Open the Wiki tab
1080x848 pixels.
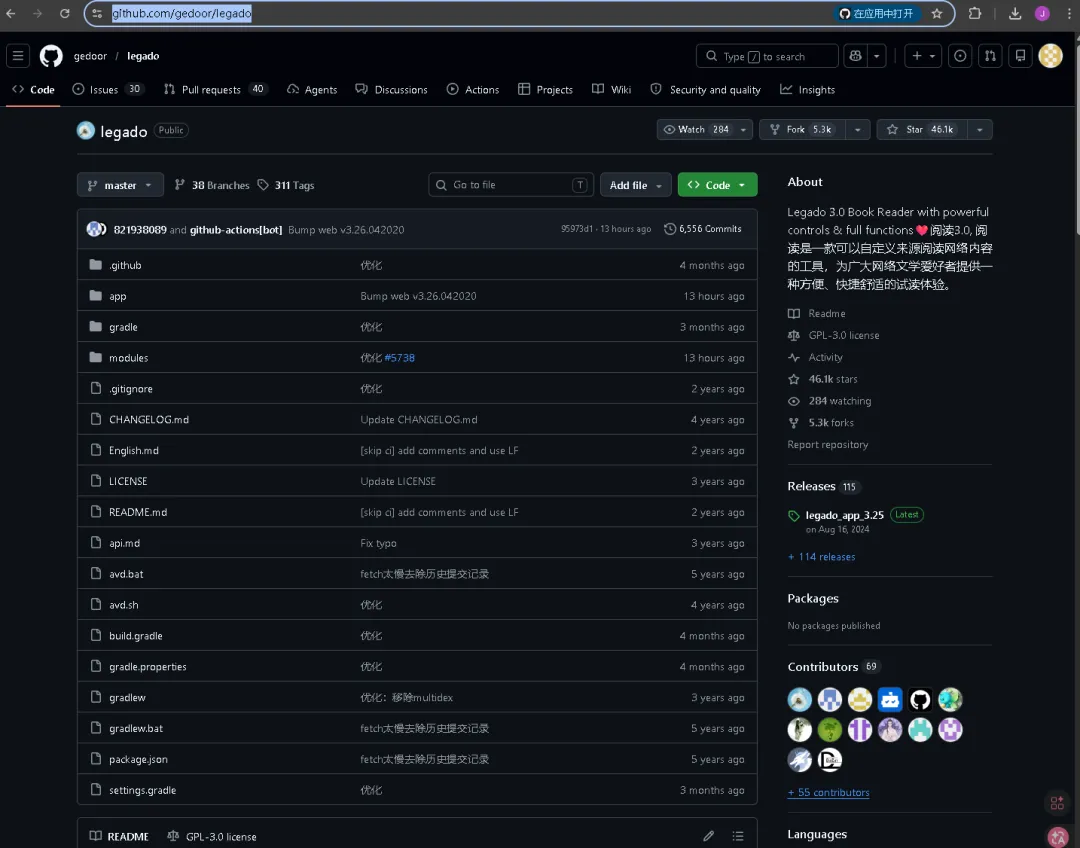(x=612, y=90)
